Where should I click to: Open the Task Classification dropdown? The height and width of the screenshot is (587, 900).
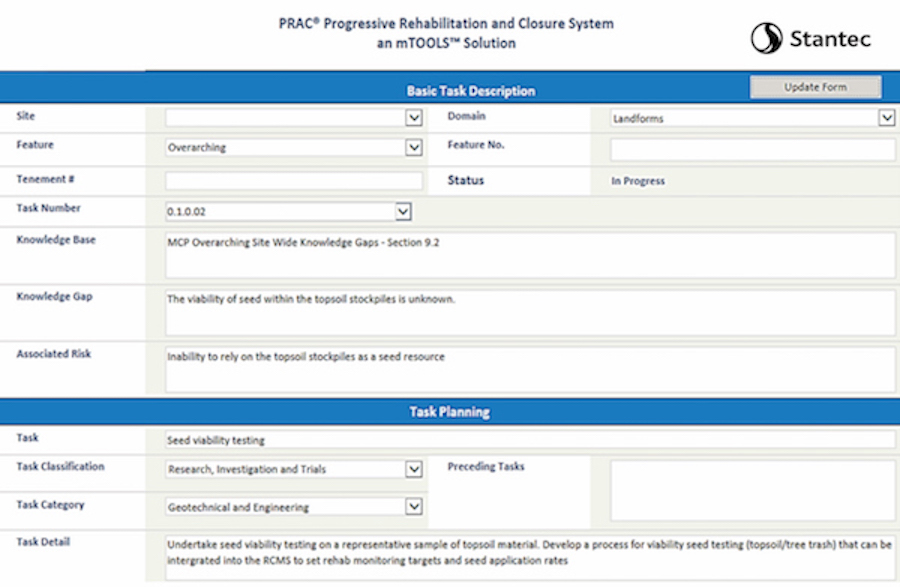pyautogui.click(x=414, y=469)
